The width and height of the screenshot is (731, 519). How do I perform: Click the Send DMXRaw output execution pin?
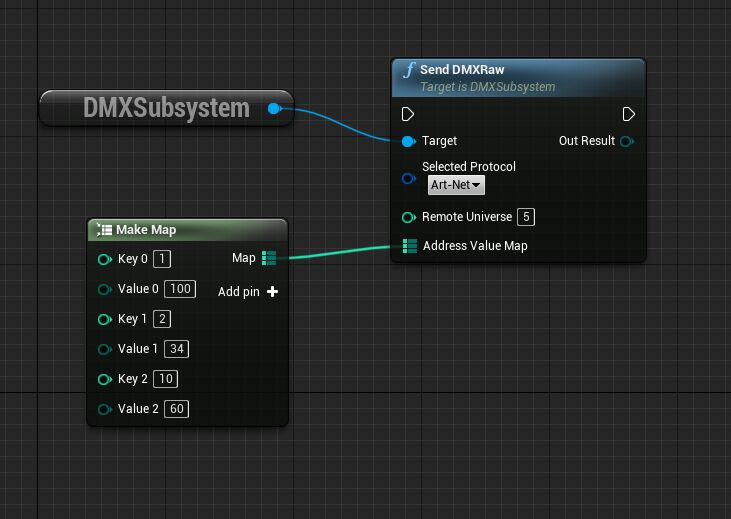628,114
